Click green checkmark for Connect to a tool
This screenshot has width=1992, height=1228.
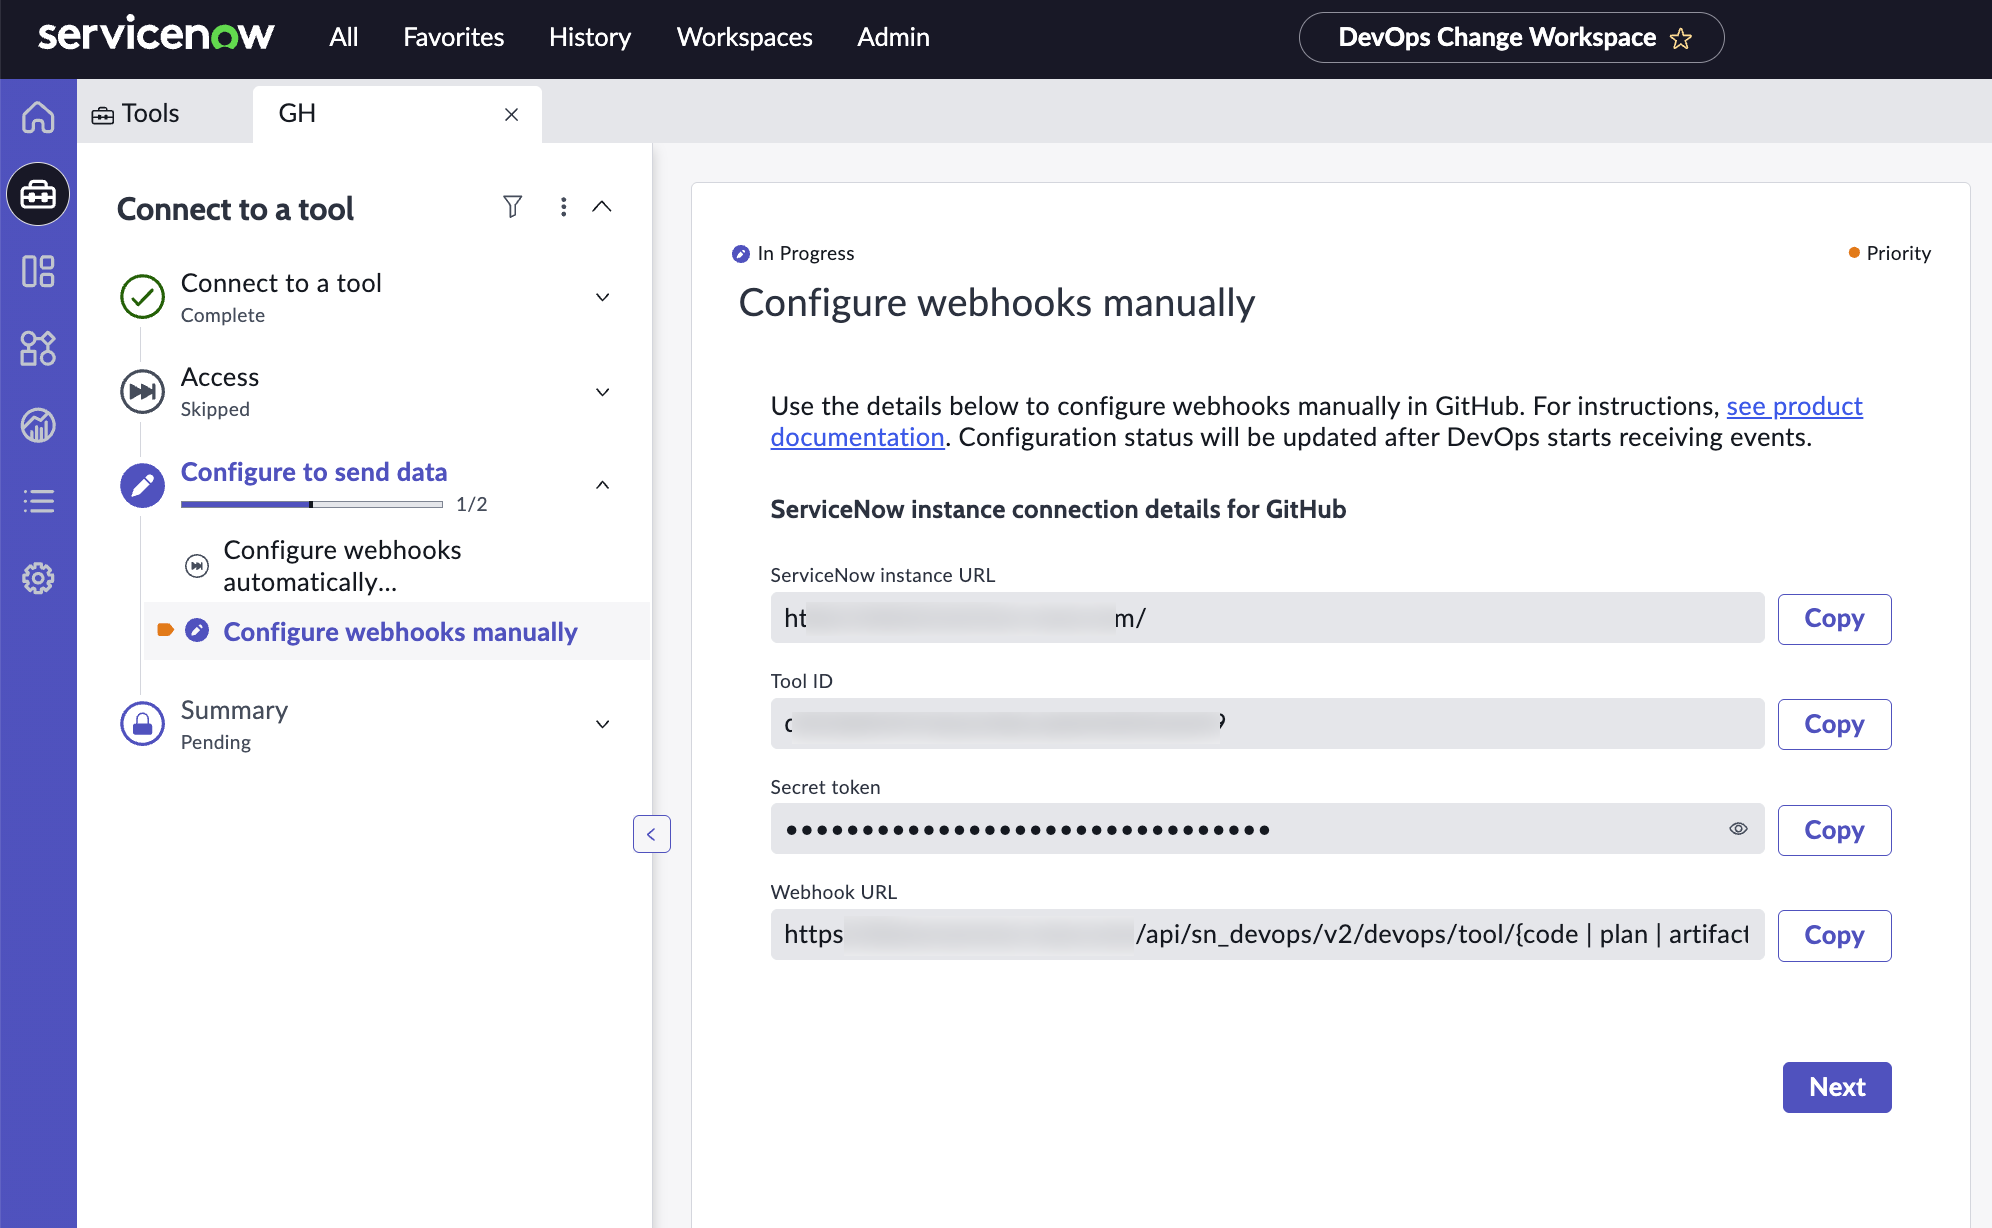(x=142, y=297)
